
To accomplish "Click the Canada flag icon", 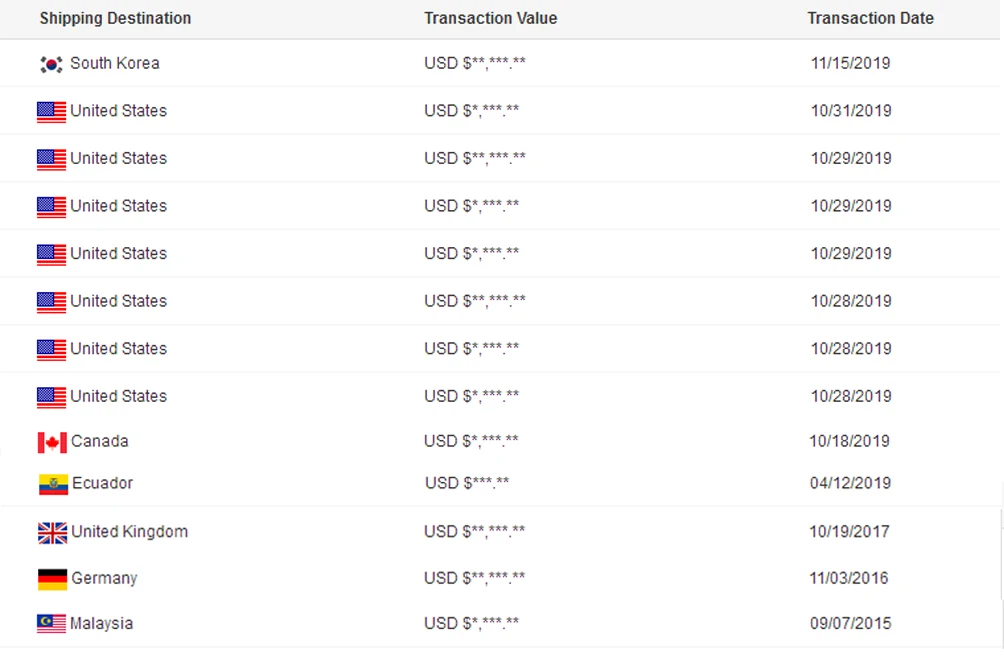I will (52, 442).
